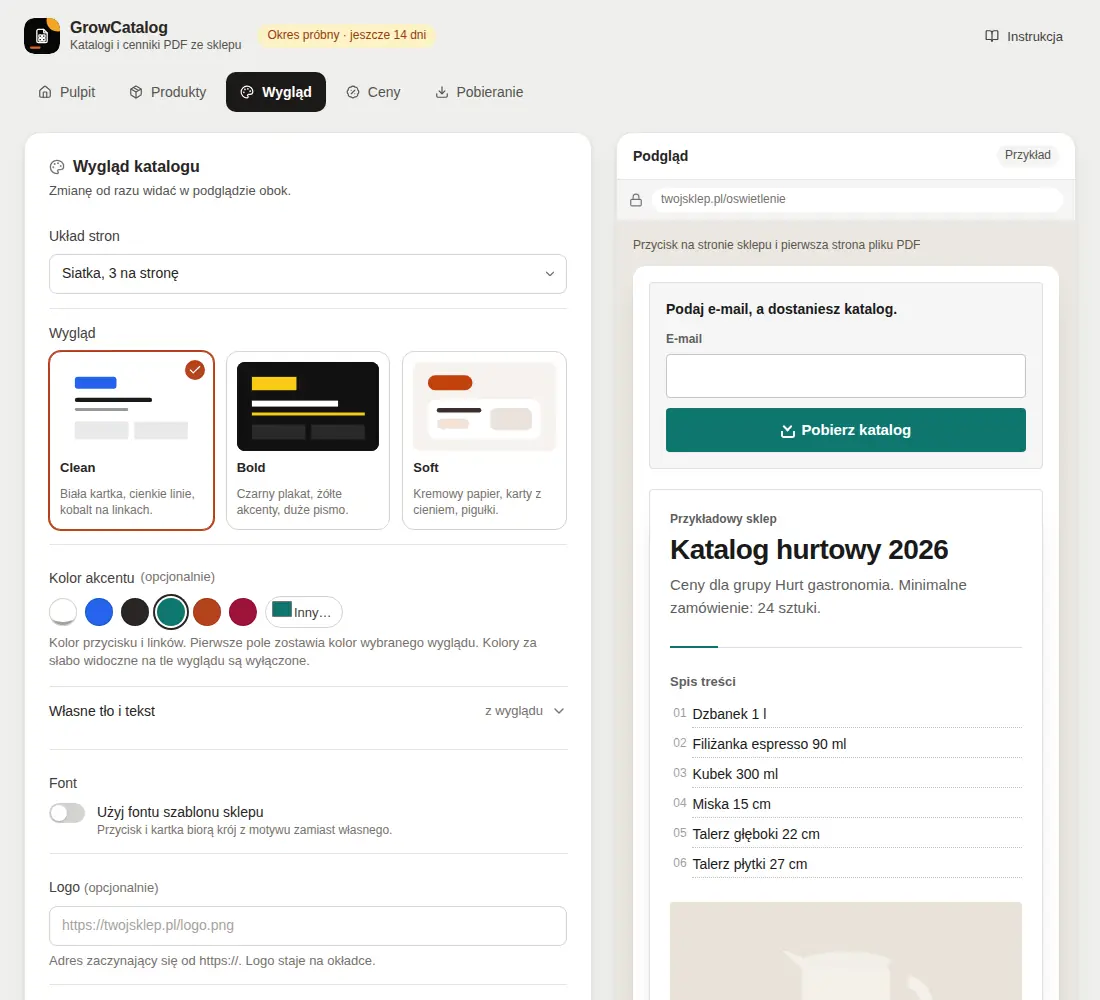This screenshot has height=1000, width=1100.
Task: Click the product image thumbnail in preview
Action: coord(845,951)
